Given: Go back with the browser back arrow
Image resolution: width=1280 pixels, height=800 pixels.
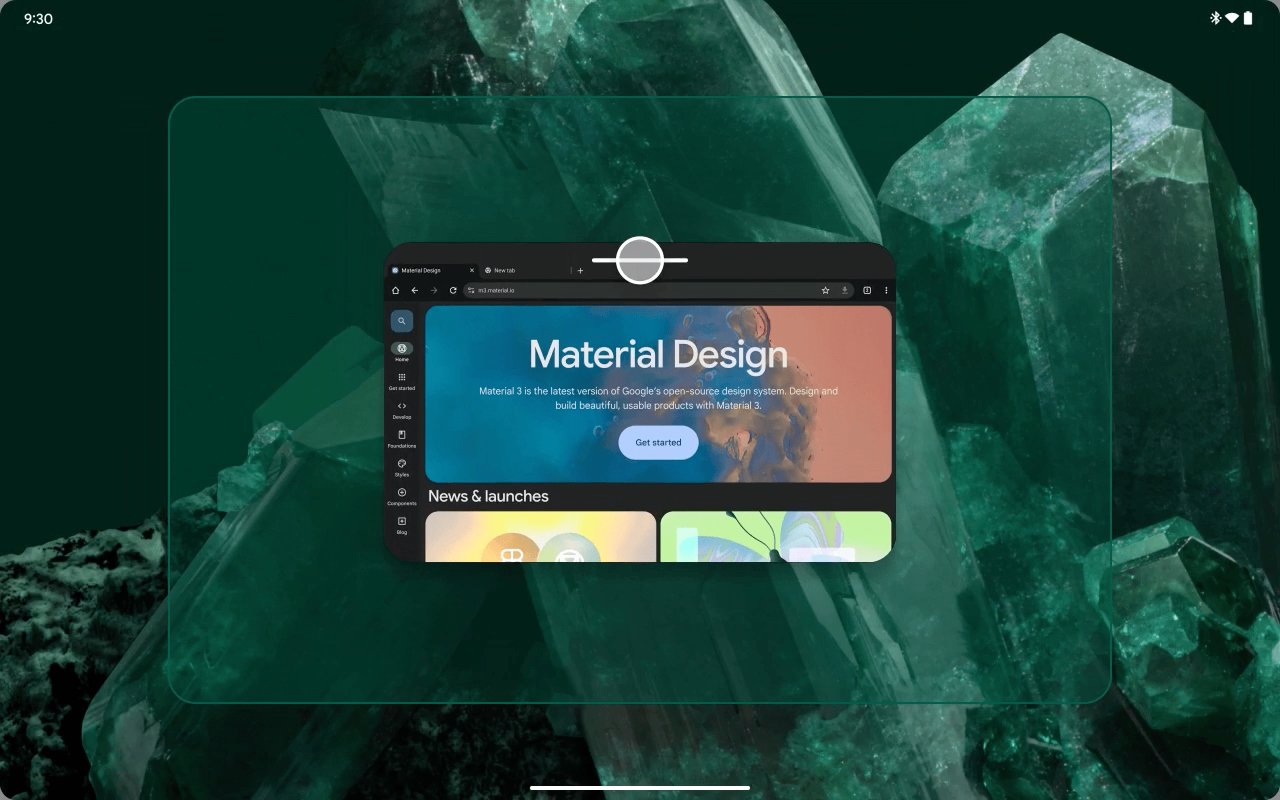Looking at the screenshot, I should click(x=414, y=290).
